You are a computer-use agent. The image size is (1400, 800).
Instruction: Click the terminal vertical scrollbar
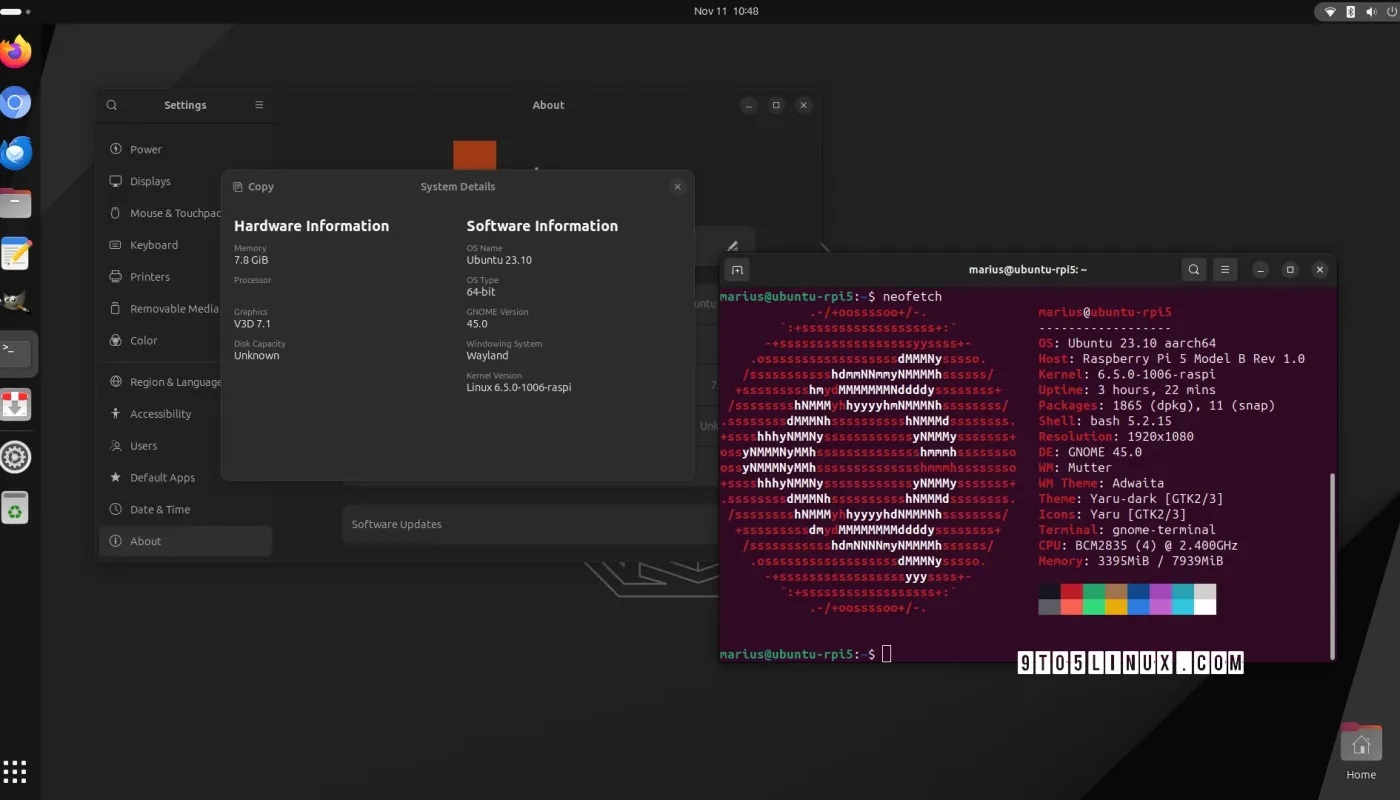[1331, 565]
